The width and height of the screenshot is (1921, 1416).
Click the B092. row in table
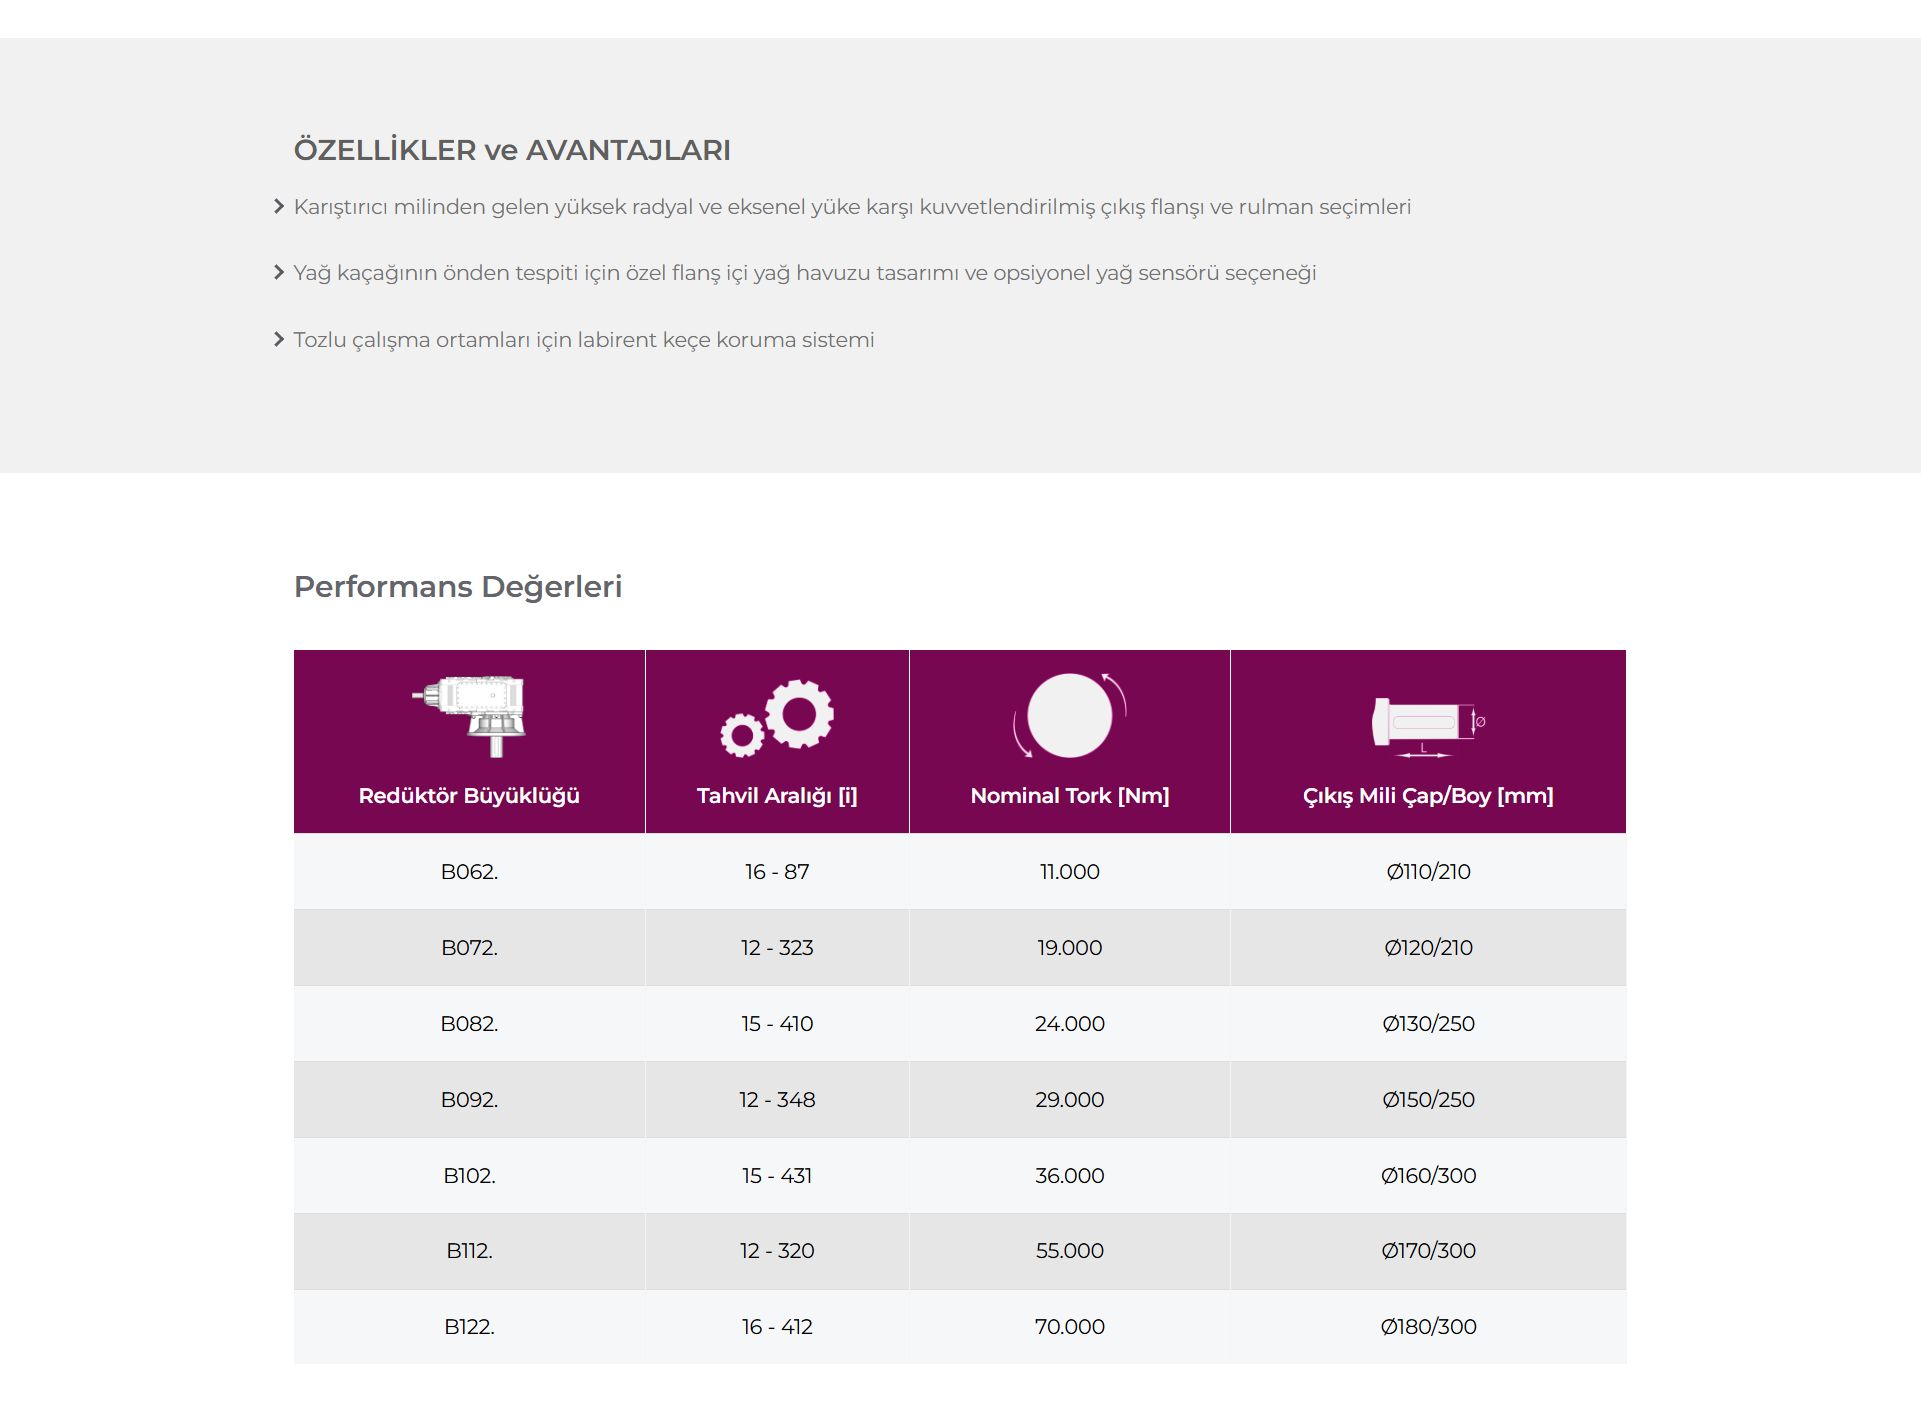pos(960,1100)
